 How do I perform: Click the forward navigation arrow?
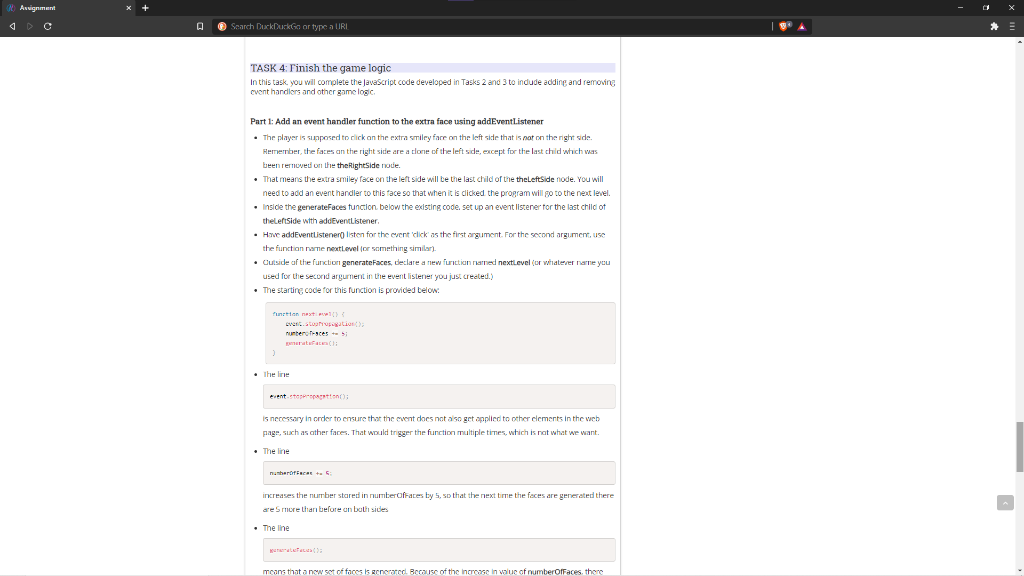point(29,27)
